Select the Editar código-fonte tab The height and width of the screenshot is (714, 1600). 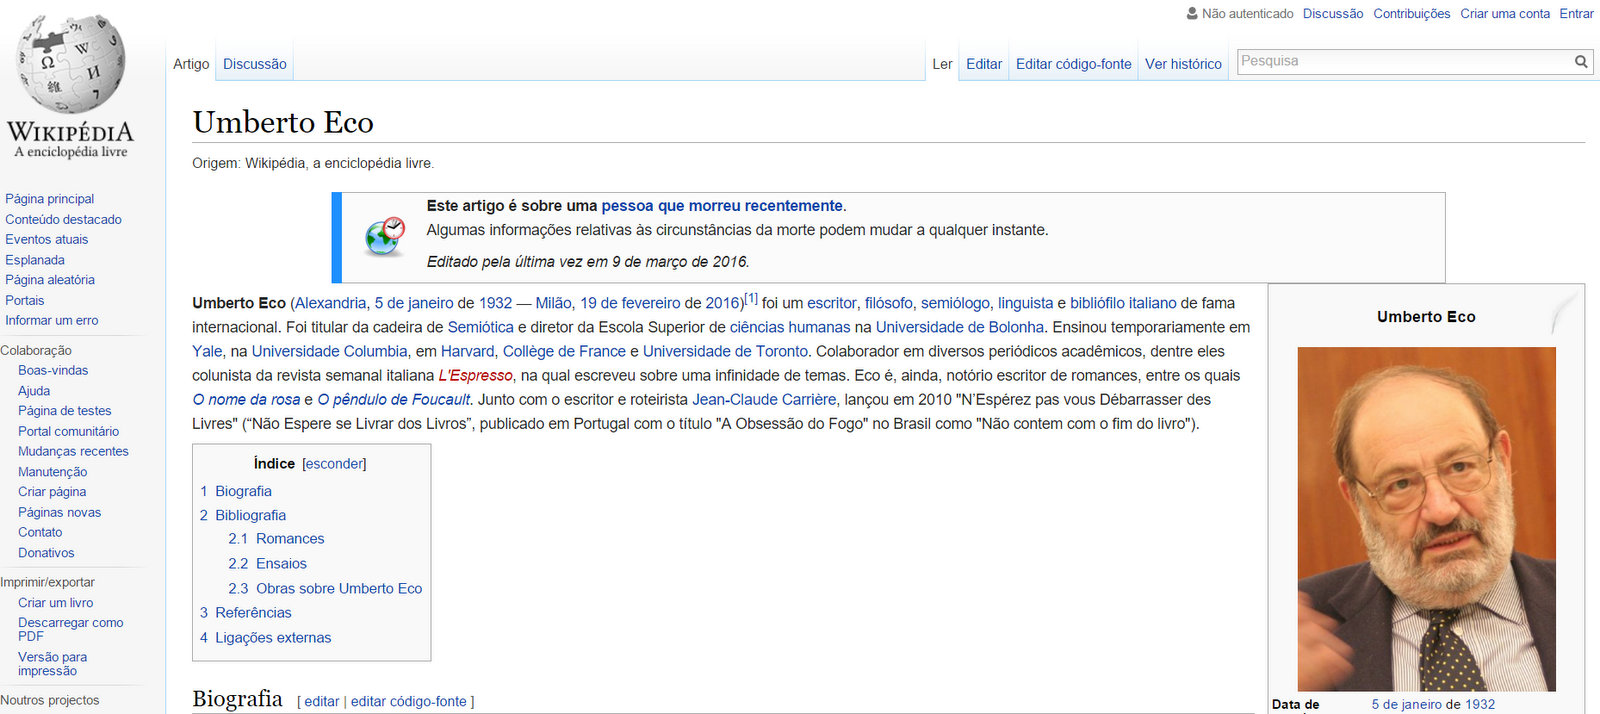coord(1073,64)
